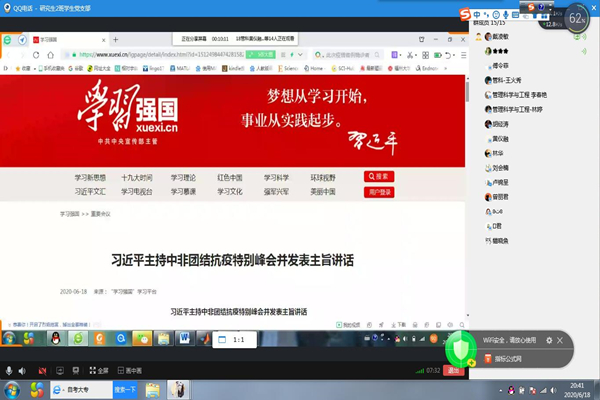Toggle the 画中画 picture-in-picture mode
This screenshot has width=600, height=400.
[129, 370]
